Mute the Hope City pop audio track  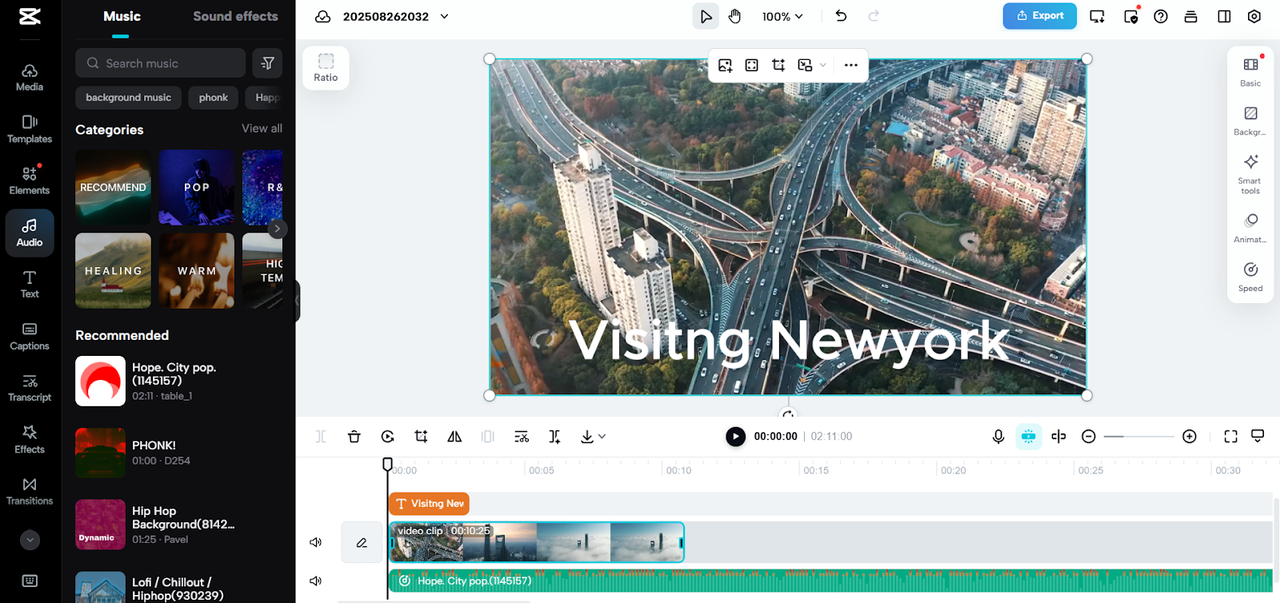[x=316, y=580]
